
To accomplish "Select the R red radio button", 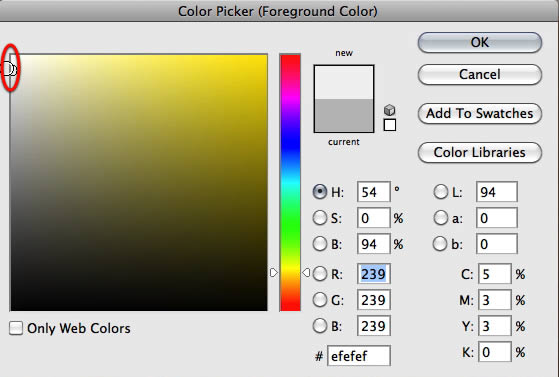I will pos(320,274).
